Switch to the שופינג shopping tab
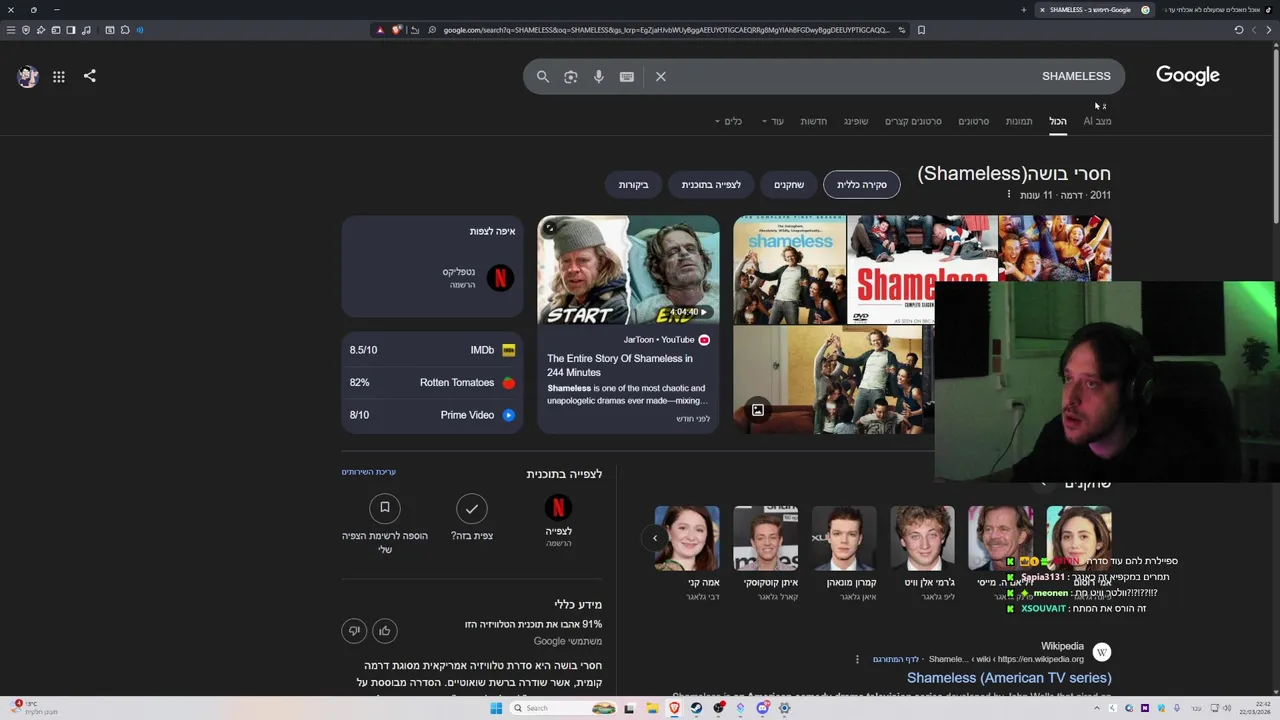 point(856,121)
